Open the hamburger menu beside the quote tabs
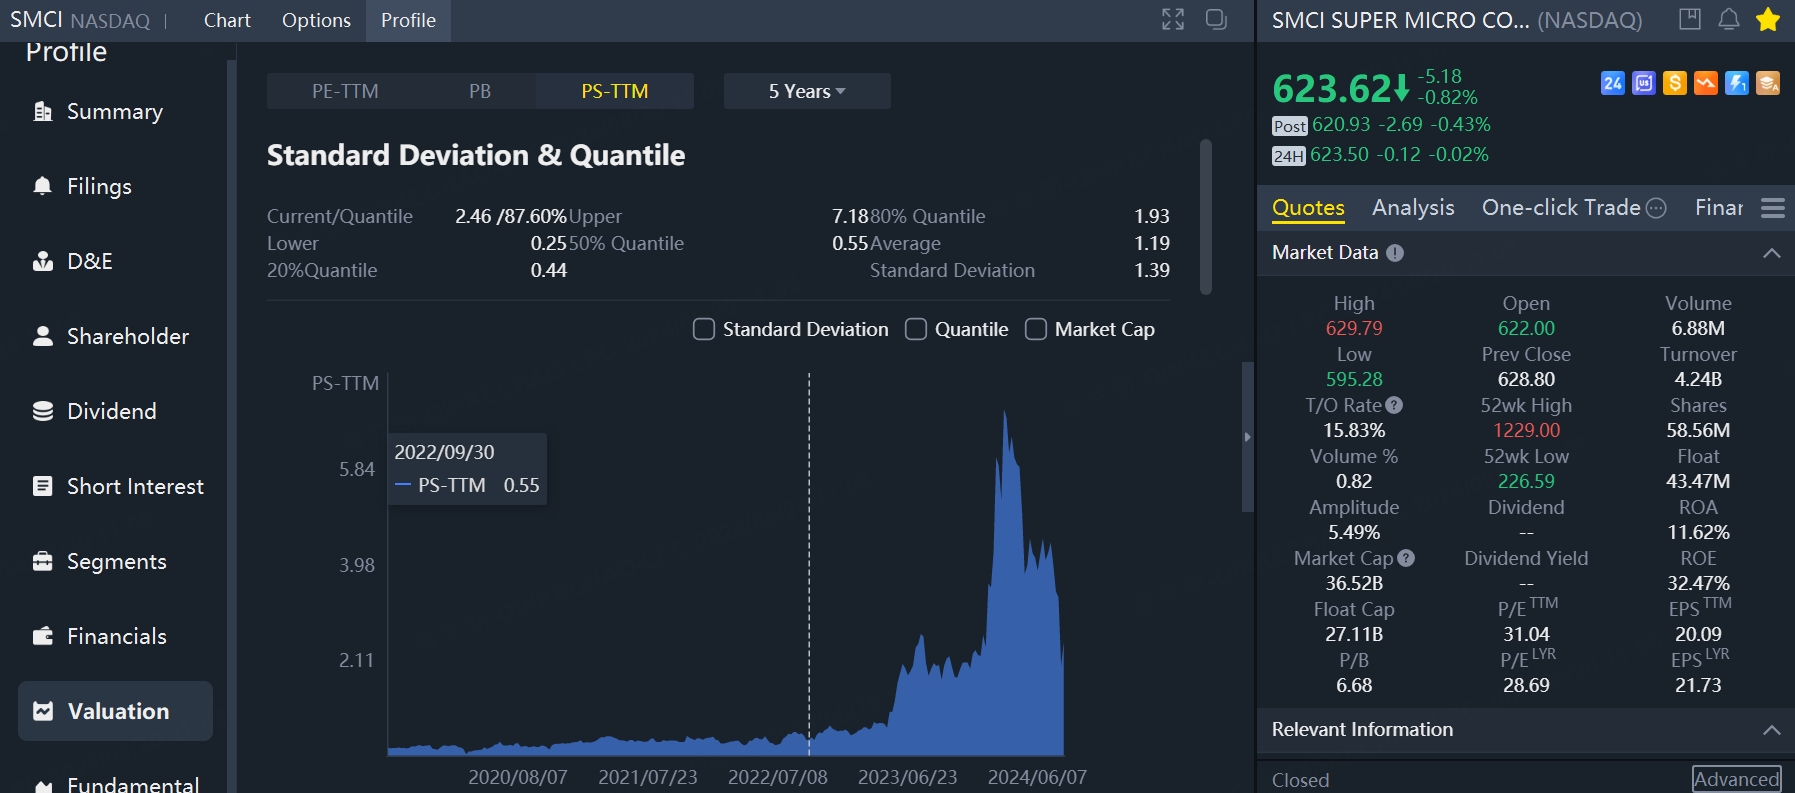The image size is (1795, 793). coord(1773,208)
